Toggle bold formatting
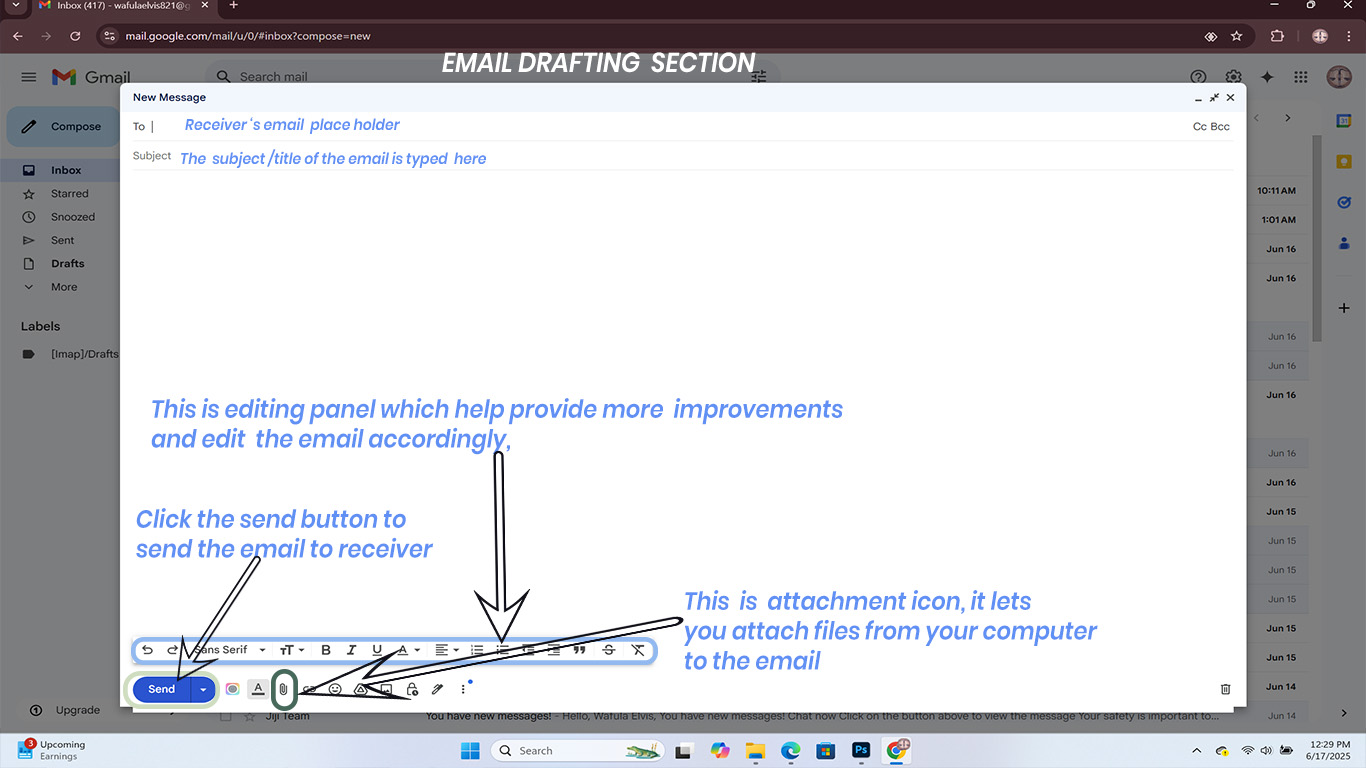The width and height of the screenshot is (1366, 768). tap(325, 649)
